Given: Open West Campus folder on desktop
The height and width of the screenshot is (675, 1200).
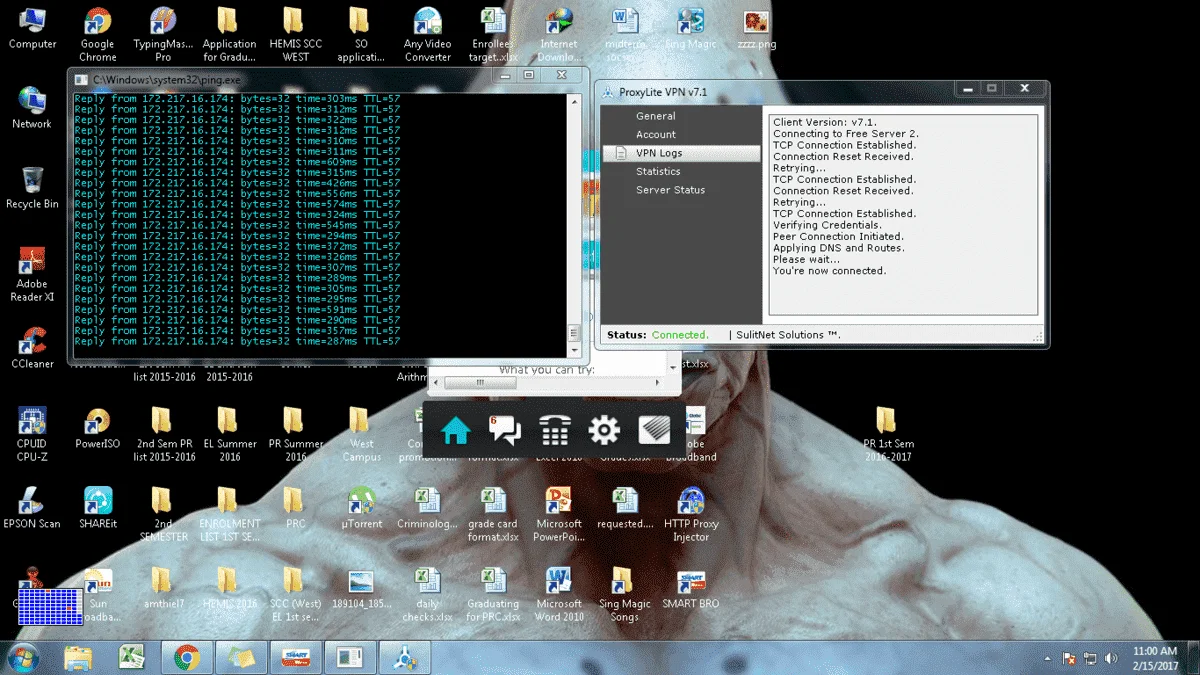Looking at the screenshot, I should tap(361, 434).
